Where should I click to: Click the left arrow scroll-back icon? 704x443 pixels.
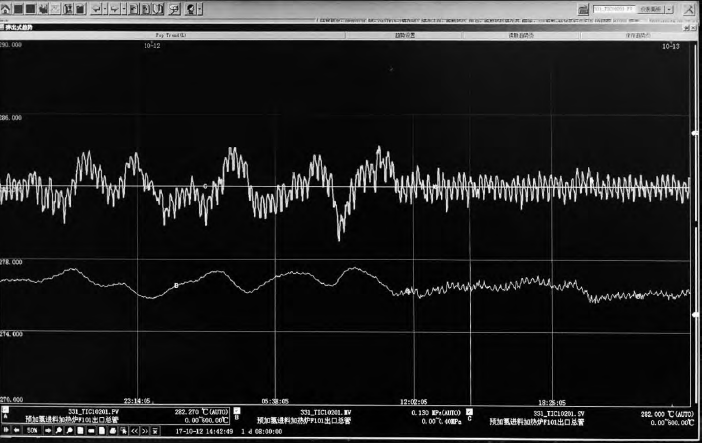pos(17,430)
